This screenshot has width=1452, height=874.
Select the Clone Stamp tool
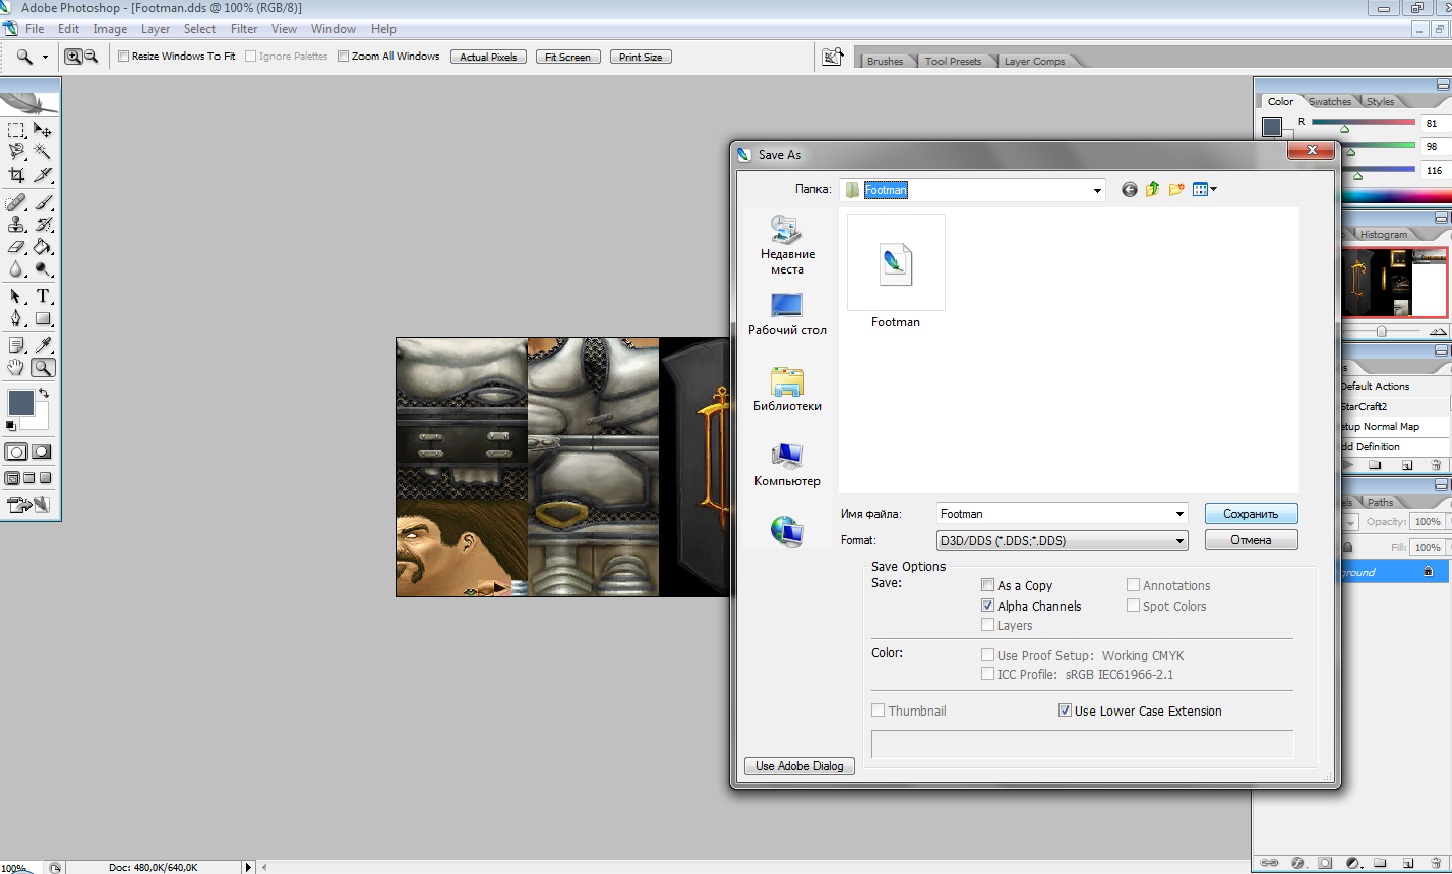pos(16,225)
